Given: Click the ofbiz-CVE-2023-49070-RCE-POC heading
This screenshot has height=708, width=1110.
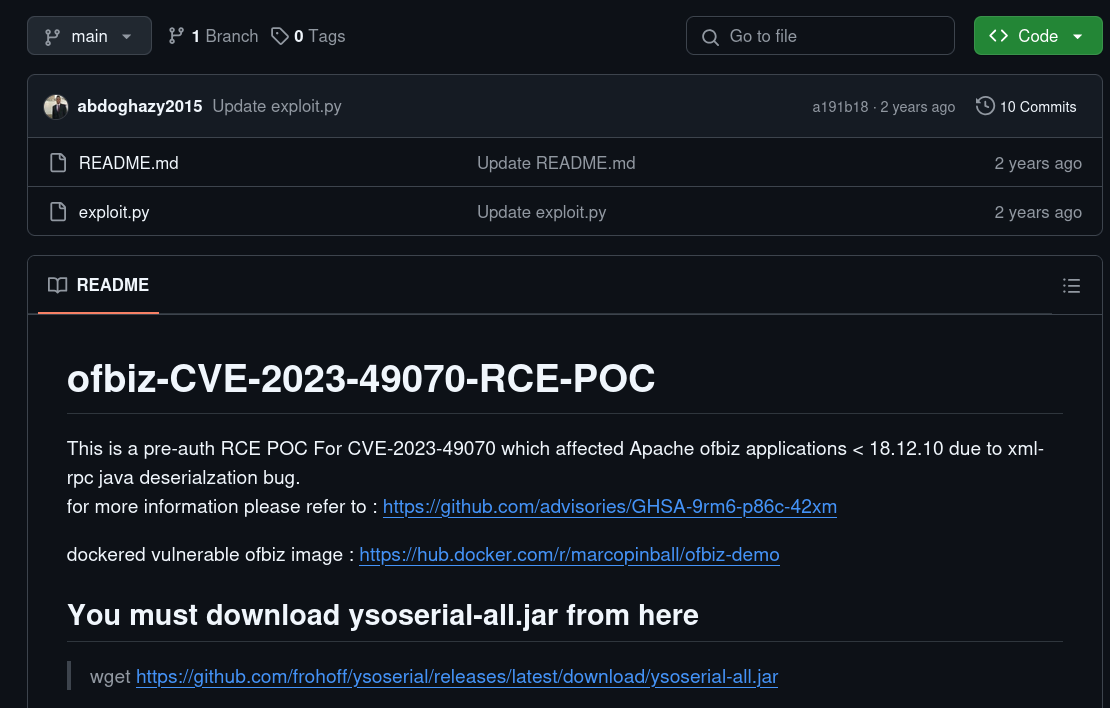Looking at the screenshot, I should [361, 378].
